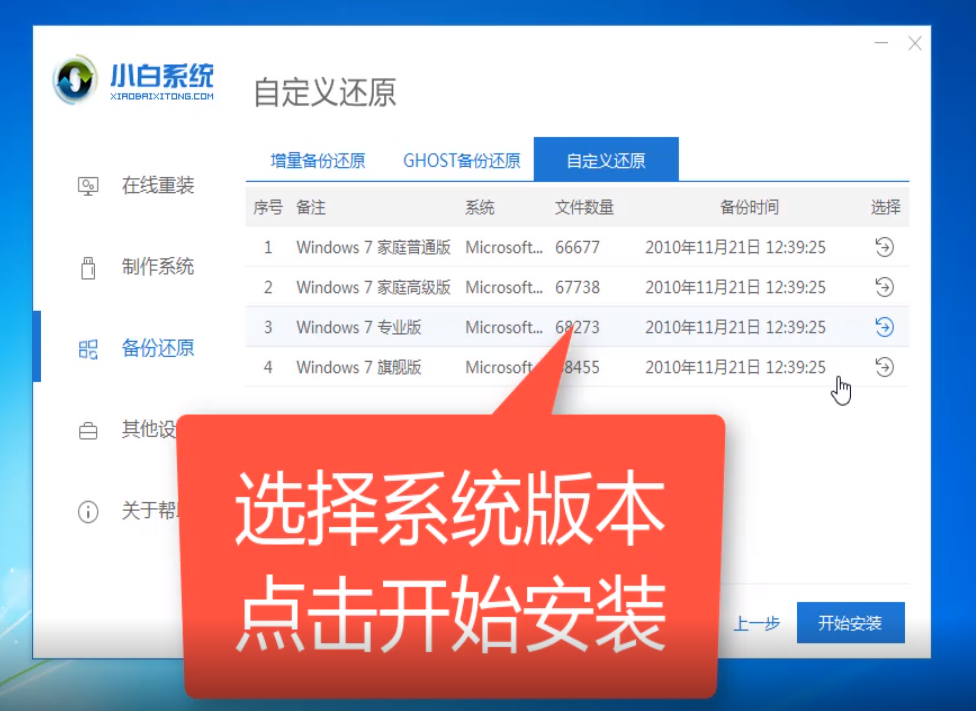Select restore icon for Windows 7 家庭高级版
This screenshot has width=976, height=711.
point(884,287)
